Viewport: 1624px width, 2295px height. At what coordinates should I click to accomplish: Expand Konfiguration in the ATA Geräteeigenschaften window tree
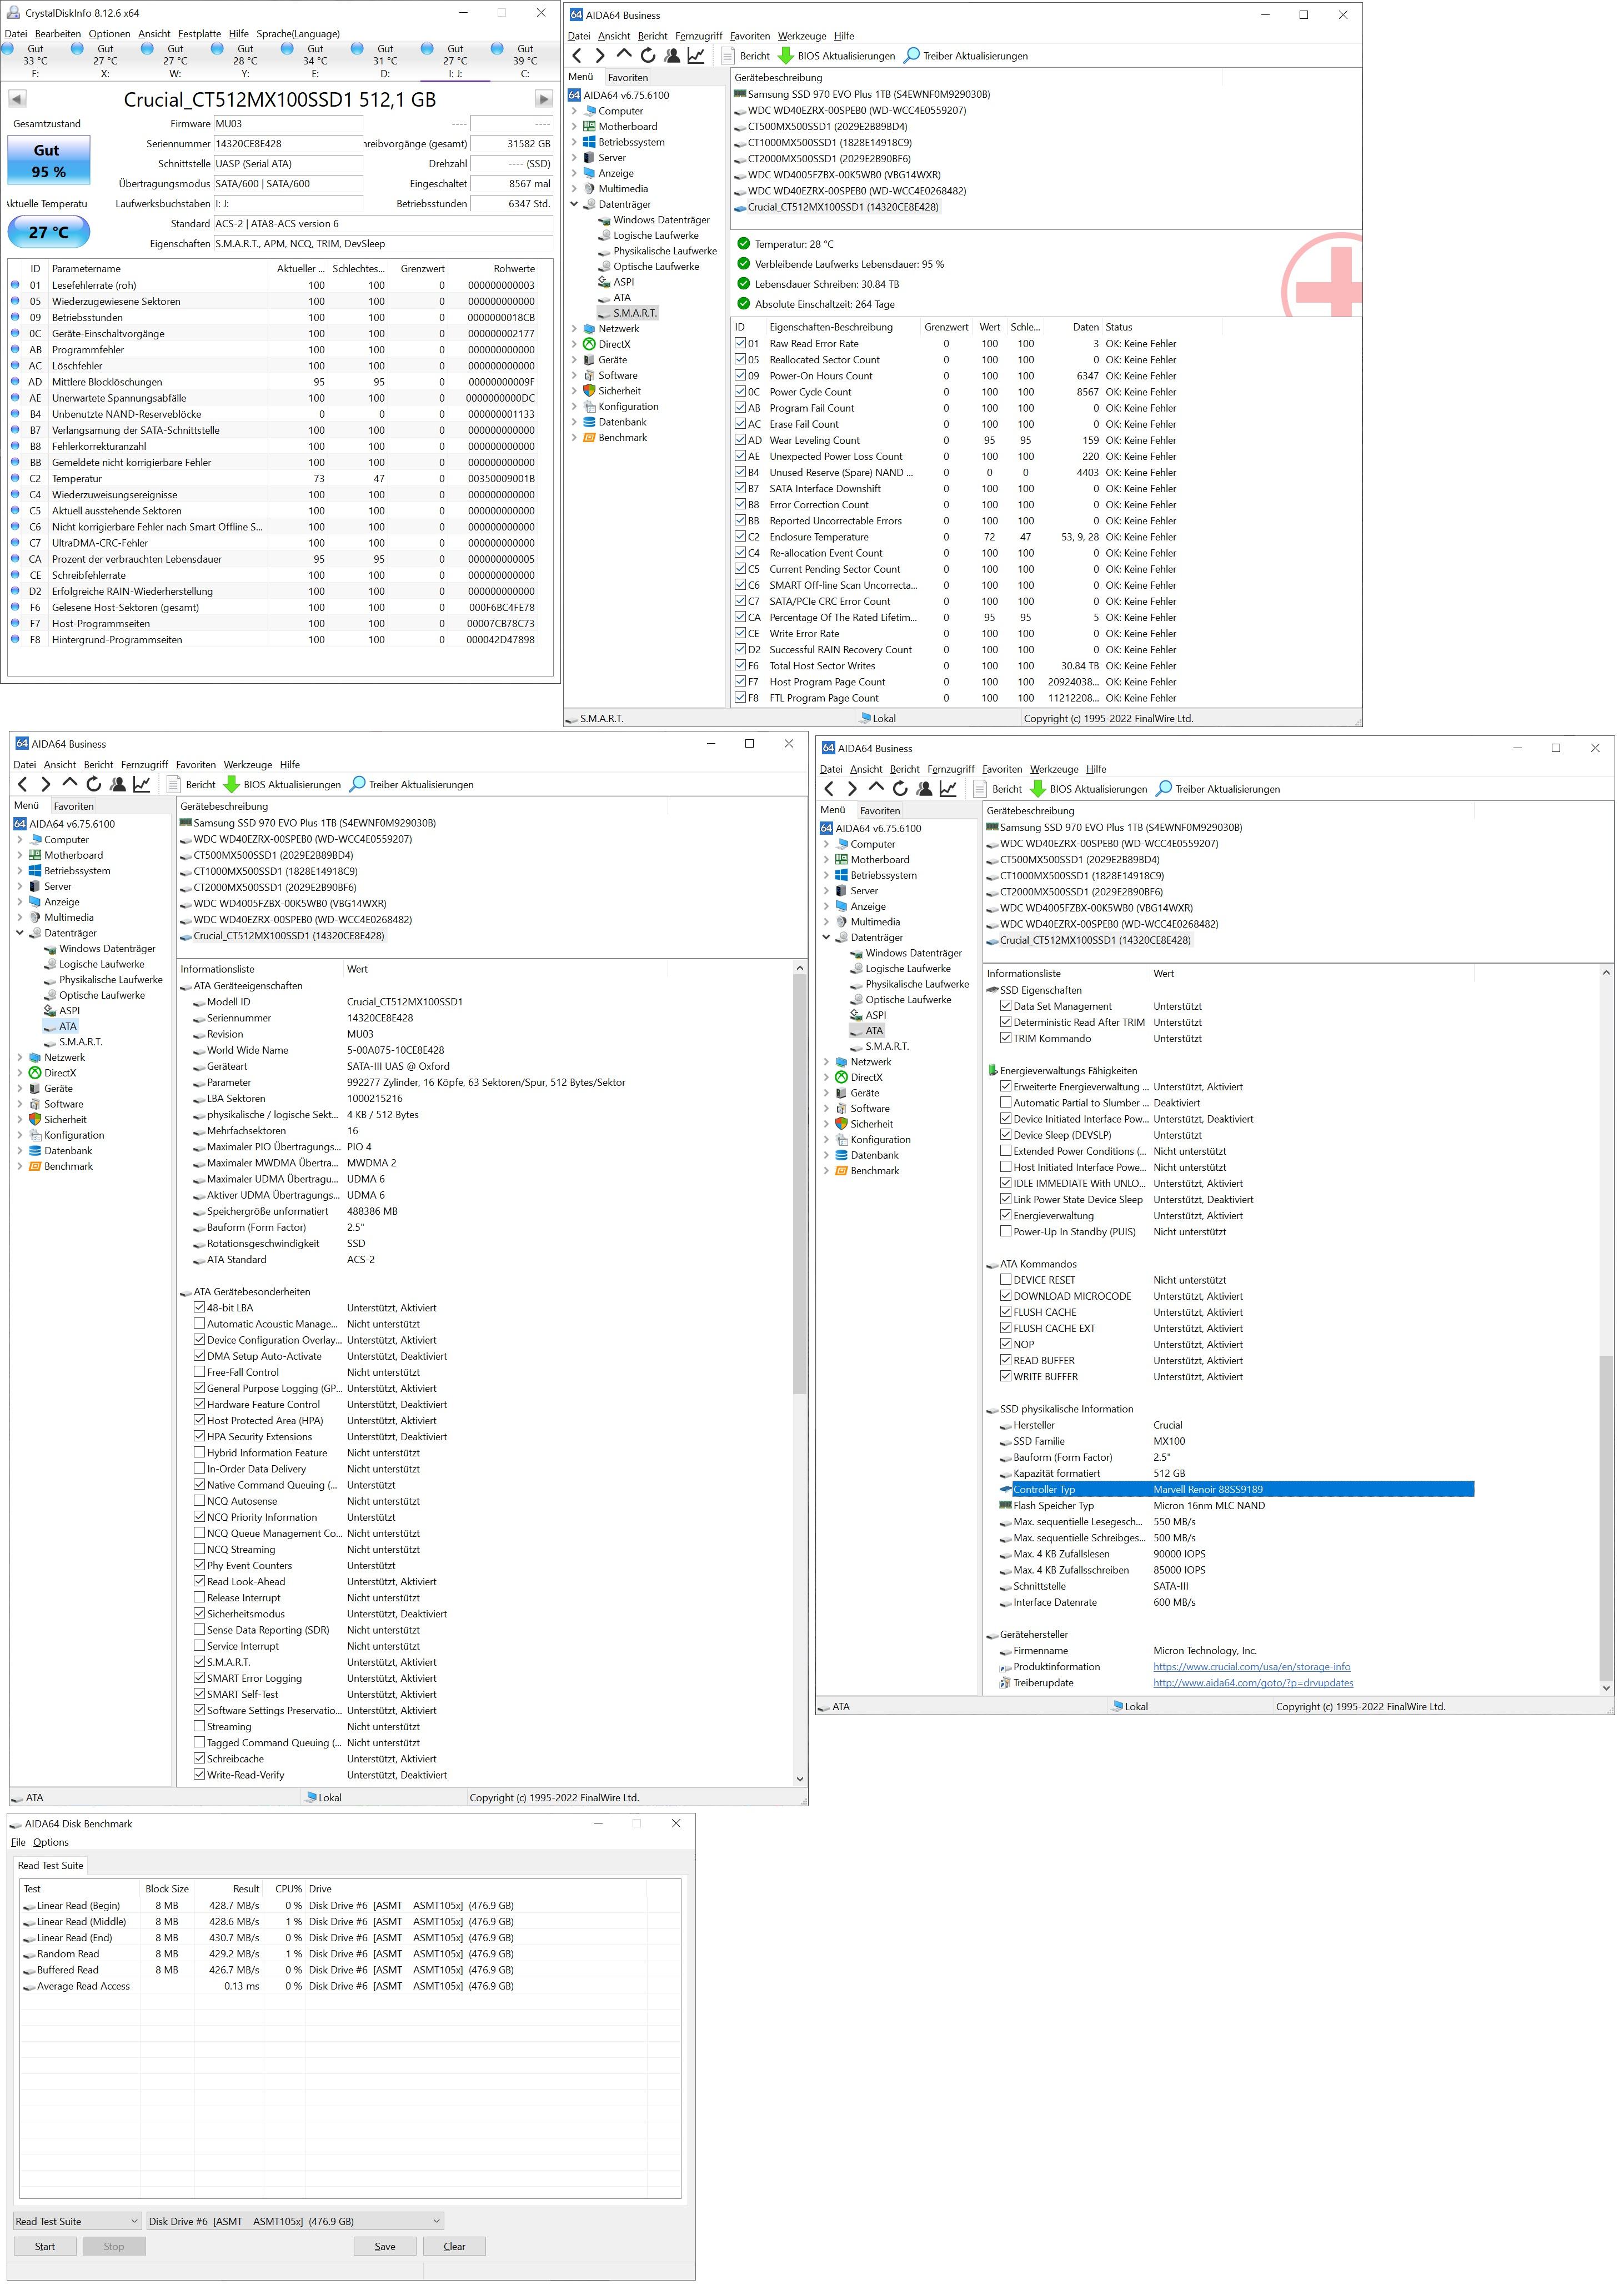pyautogui.click(x=20, y=1136)
